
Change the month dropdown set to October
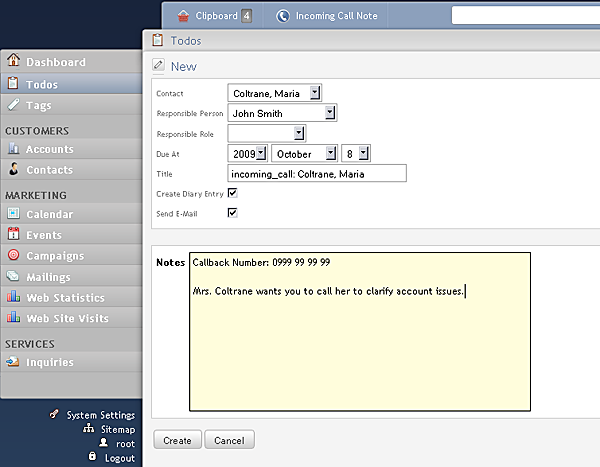pyautogui.click(x=305, y=153)
